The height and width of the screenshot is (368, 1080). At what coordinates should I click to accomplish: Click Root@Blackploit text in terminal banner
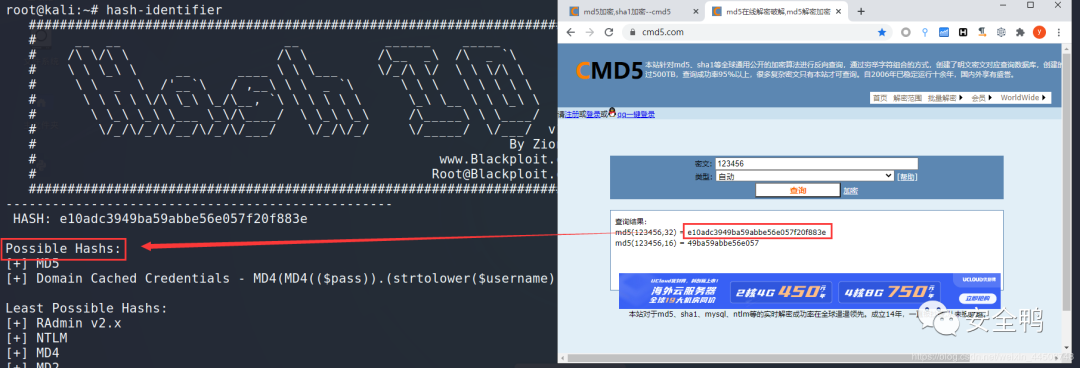click(x=494, y=174)
